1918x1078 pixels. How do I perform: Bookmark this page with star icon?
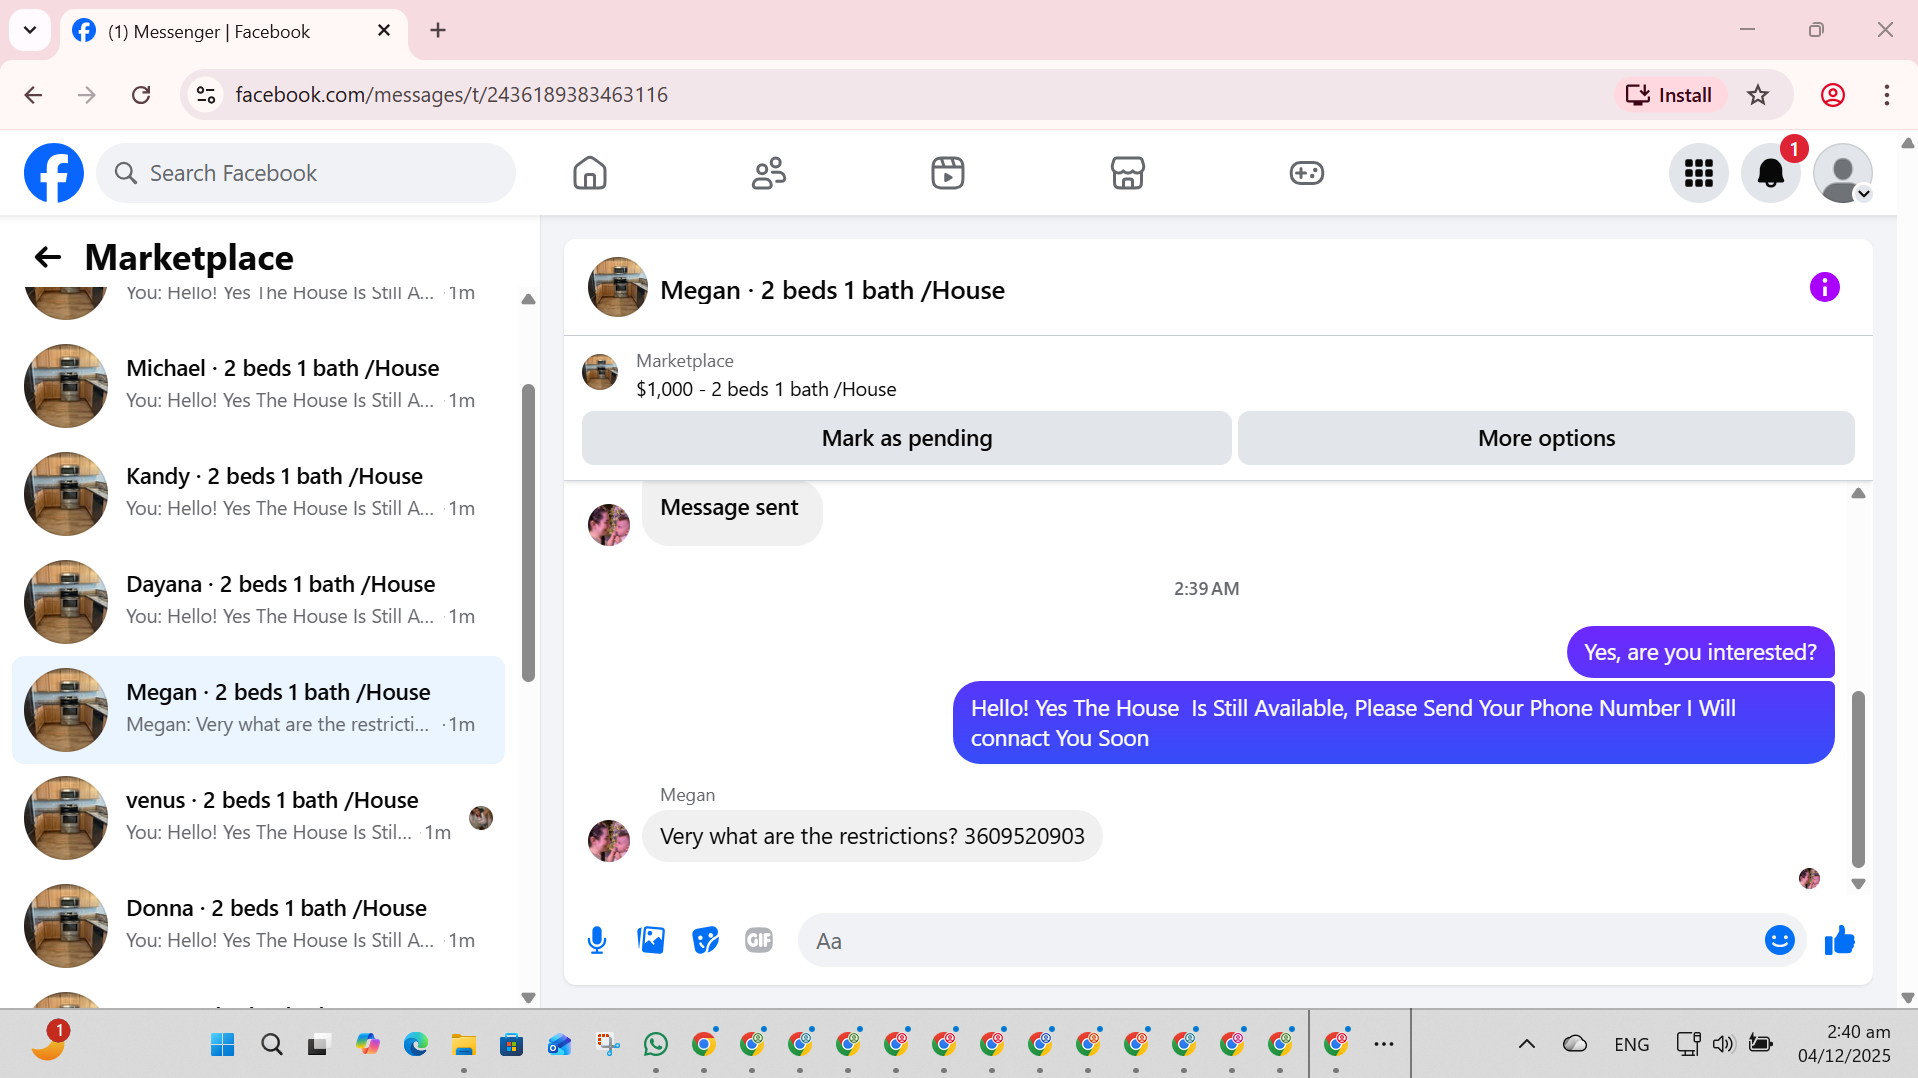click(1758, 95)
